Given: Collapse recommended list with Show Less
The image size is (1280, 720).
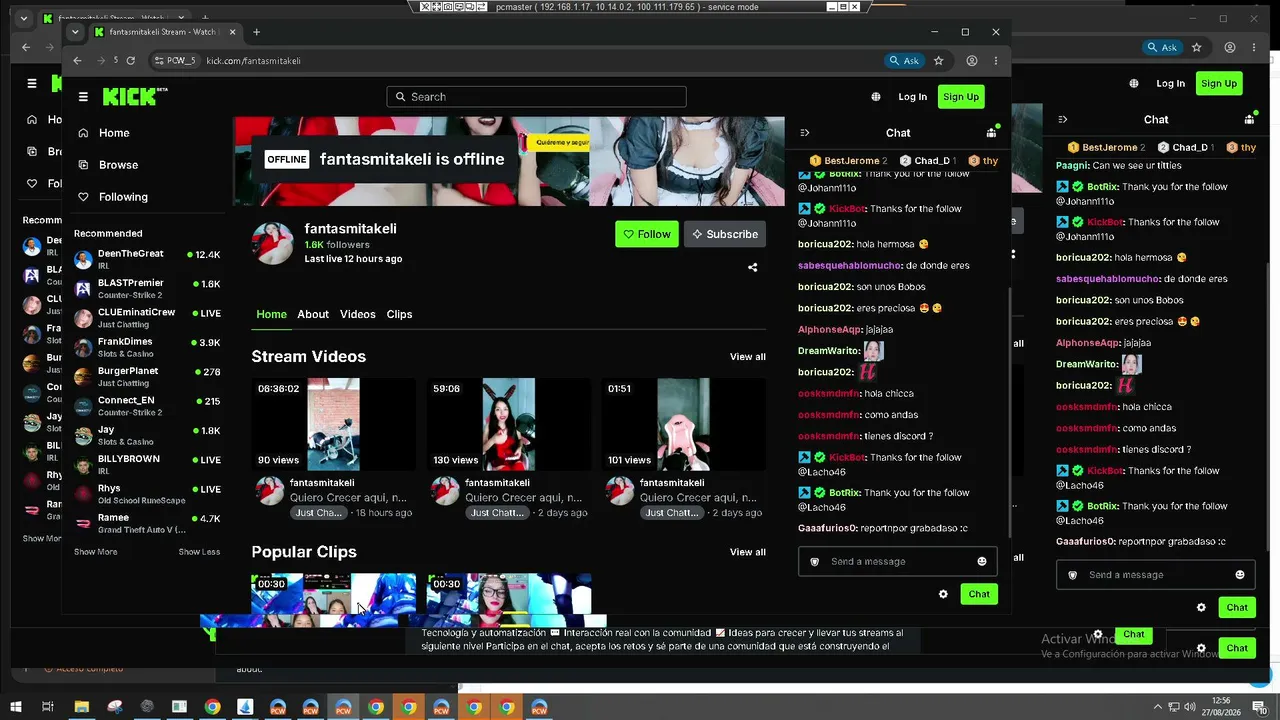Looking at the screenshot, I should 199,552.
